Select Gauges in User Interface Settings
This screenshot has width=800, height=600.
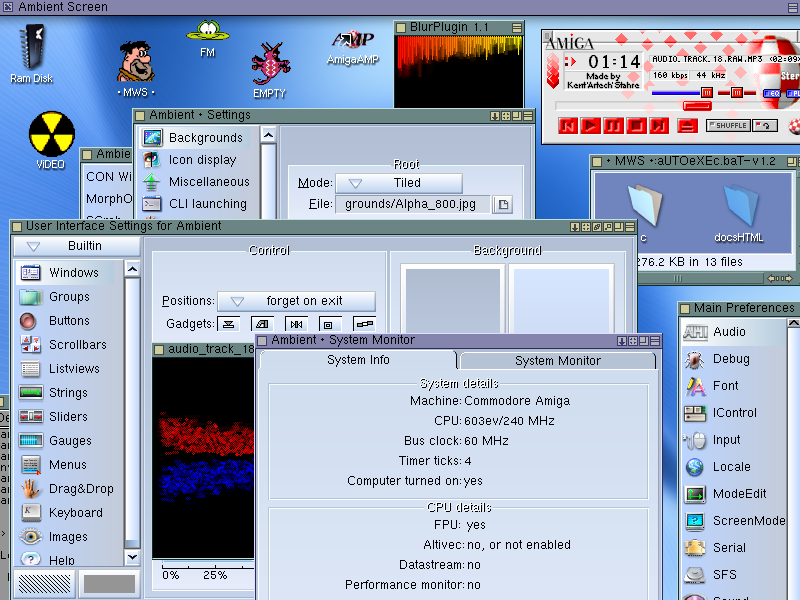click(x=69, y=440)
